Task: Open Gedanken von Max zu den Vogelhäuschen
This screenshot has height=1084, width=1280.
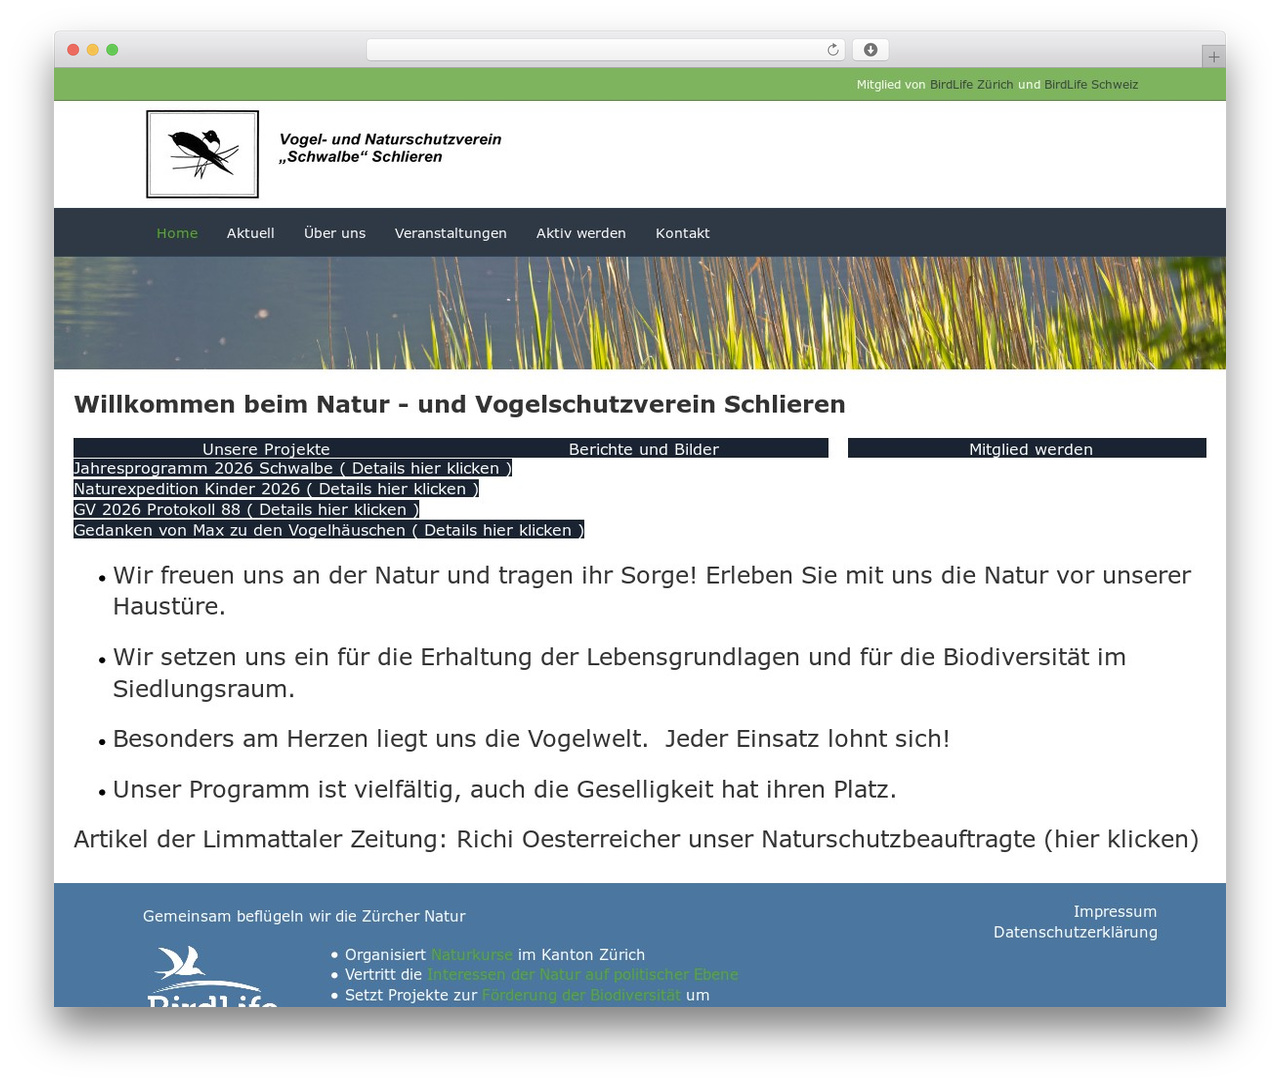Action: click(x=329, y=530)
